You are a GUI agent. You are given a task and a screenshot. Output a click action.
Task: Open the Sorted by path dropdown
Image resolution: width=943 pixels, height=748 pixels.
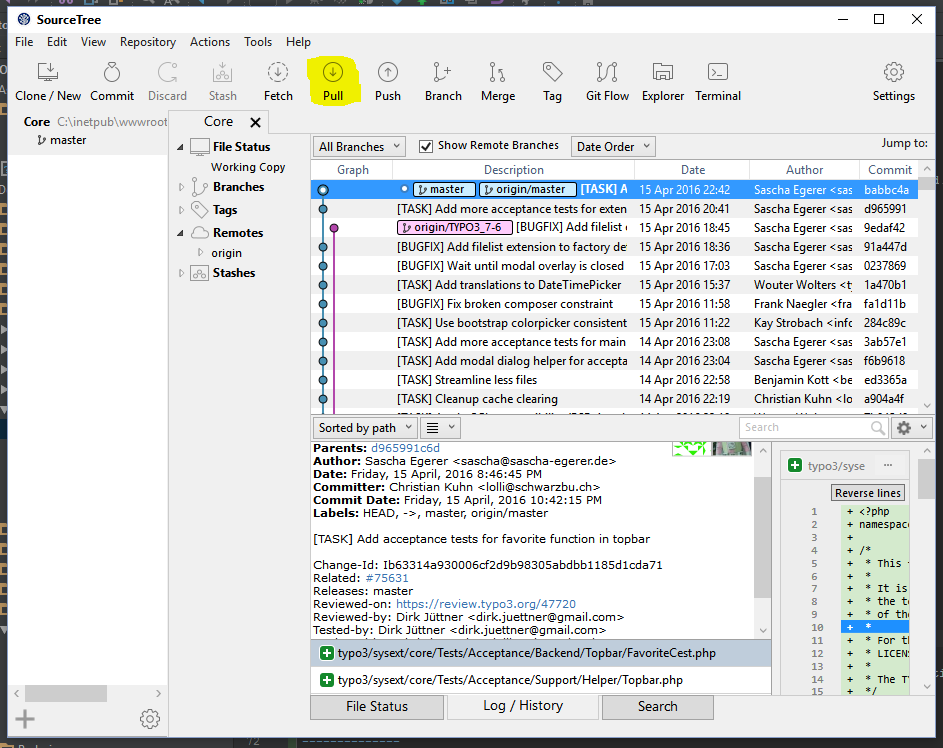point(365,428)
